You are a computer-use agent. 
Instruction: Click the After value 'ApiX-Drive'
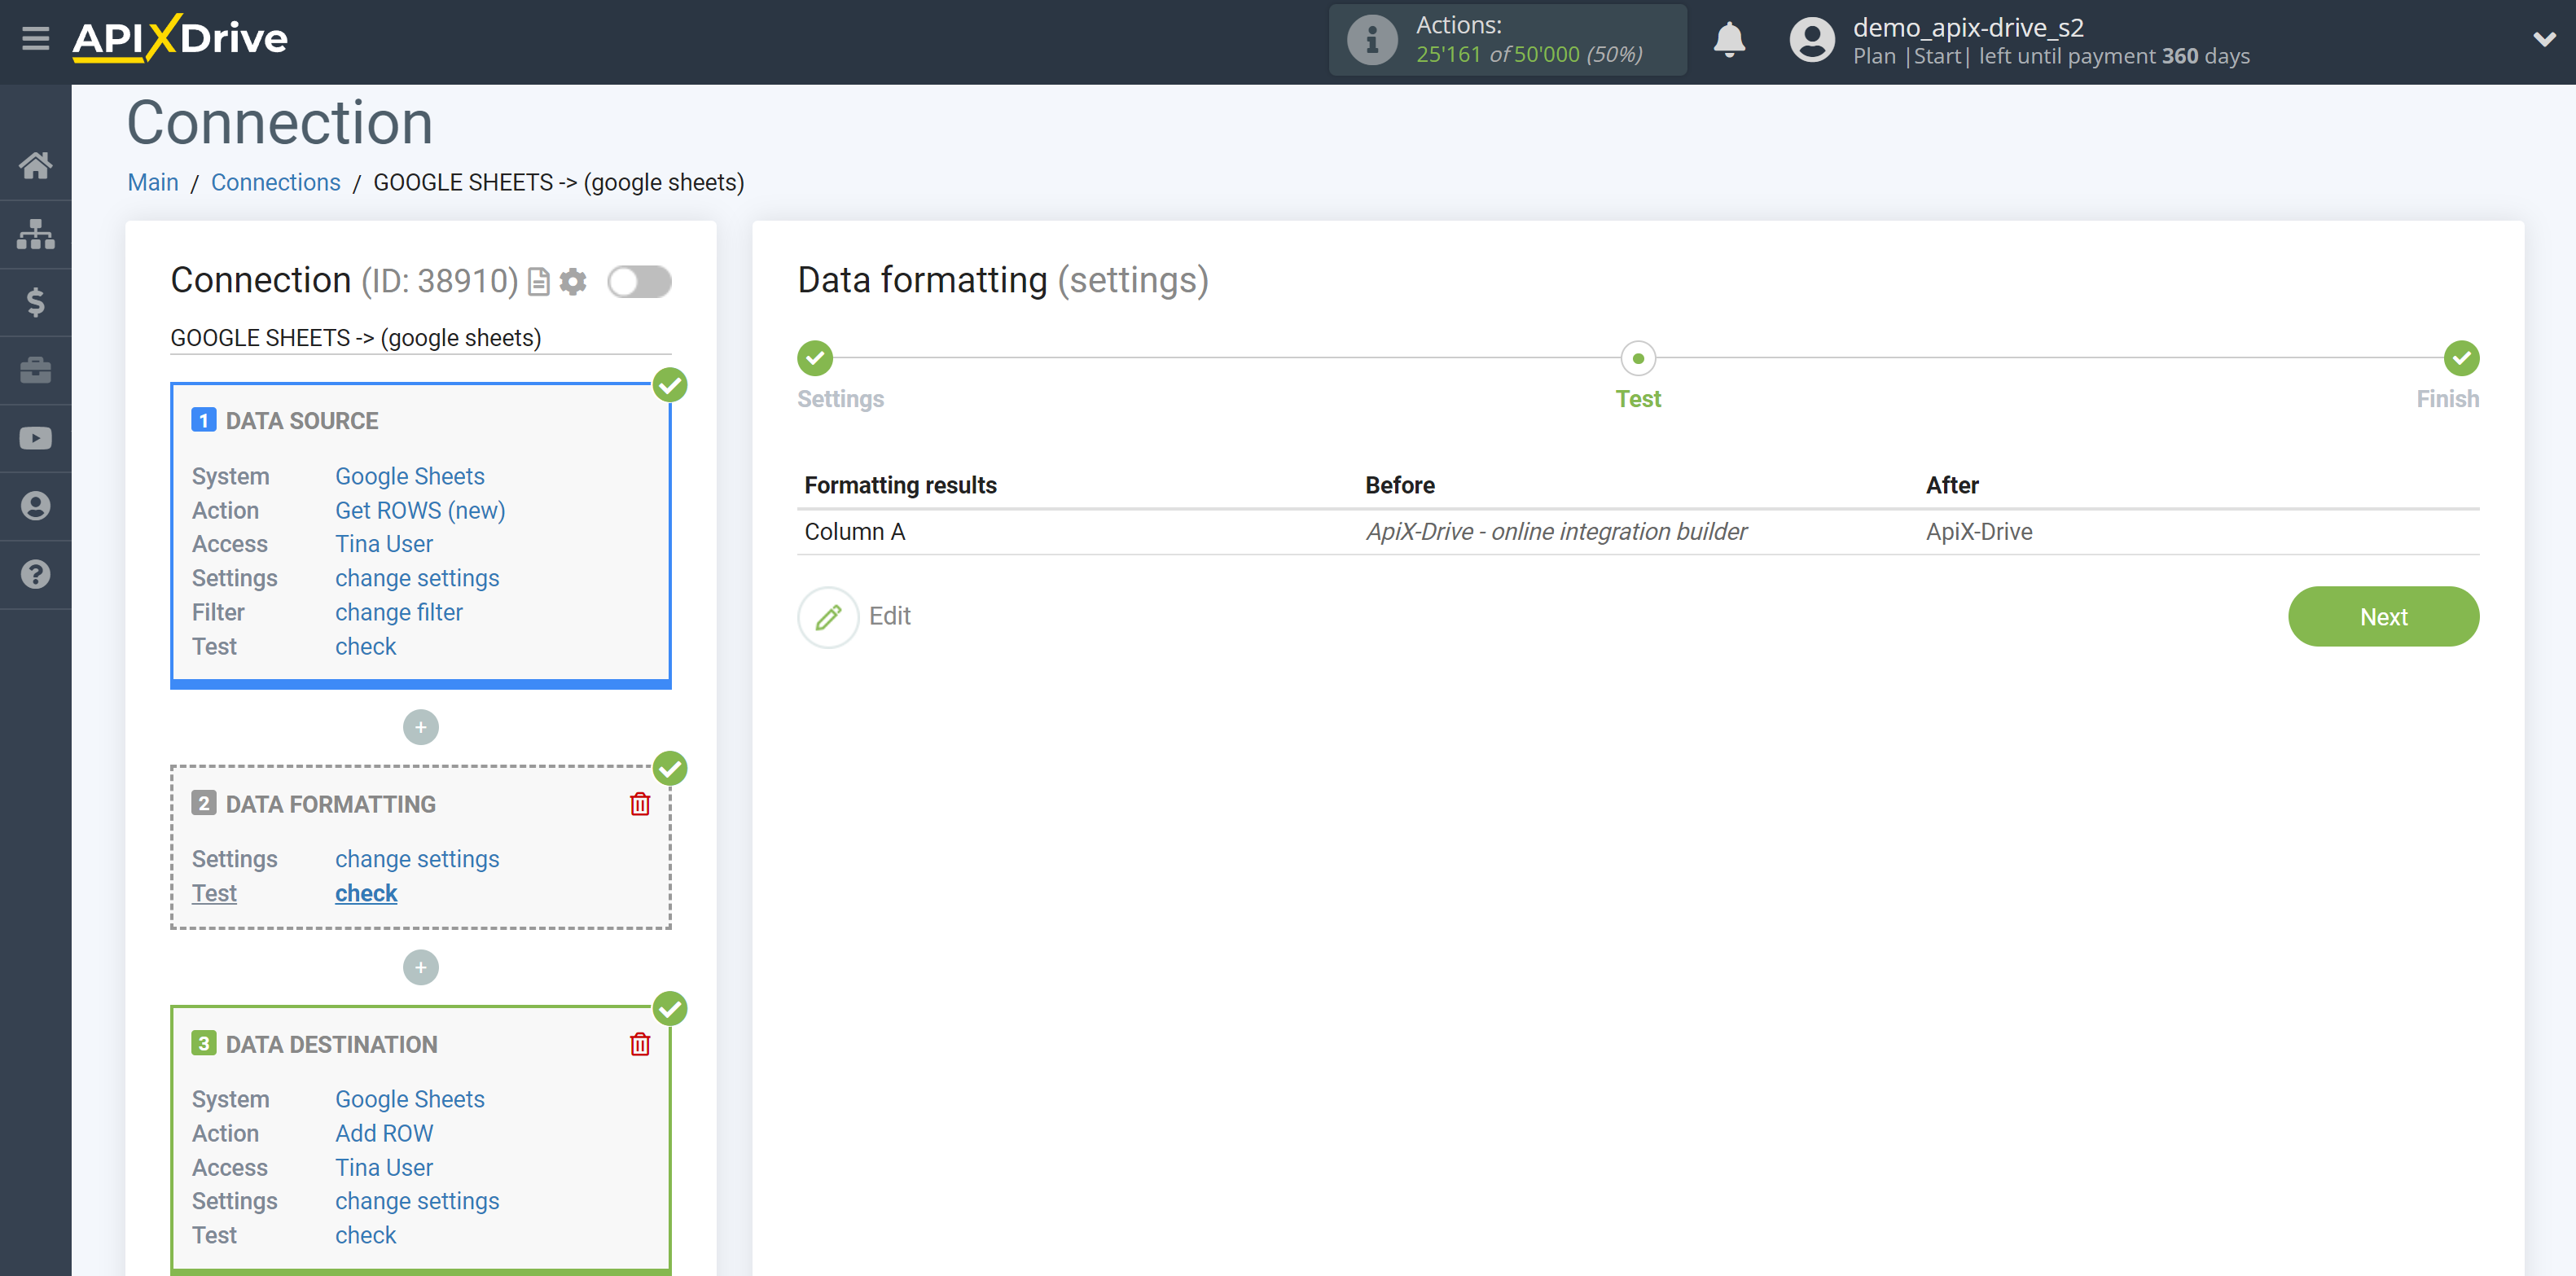[1979, 532]
